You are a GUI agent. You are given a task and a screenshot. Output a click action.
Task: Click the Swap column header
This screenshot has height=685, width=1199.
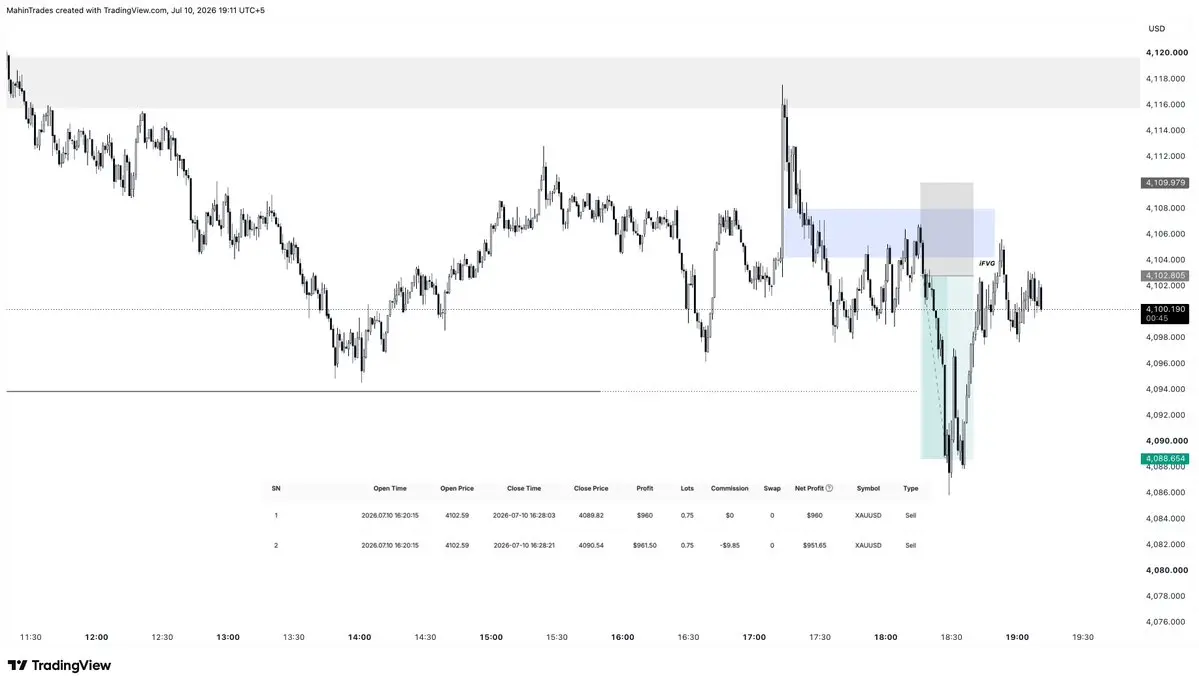point(772,489)
